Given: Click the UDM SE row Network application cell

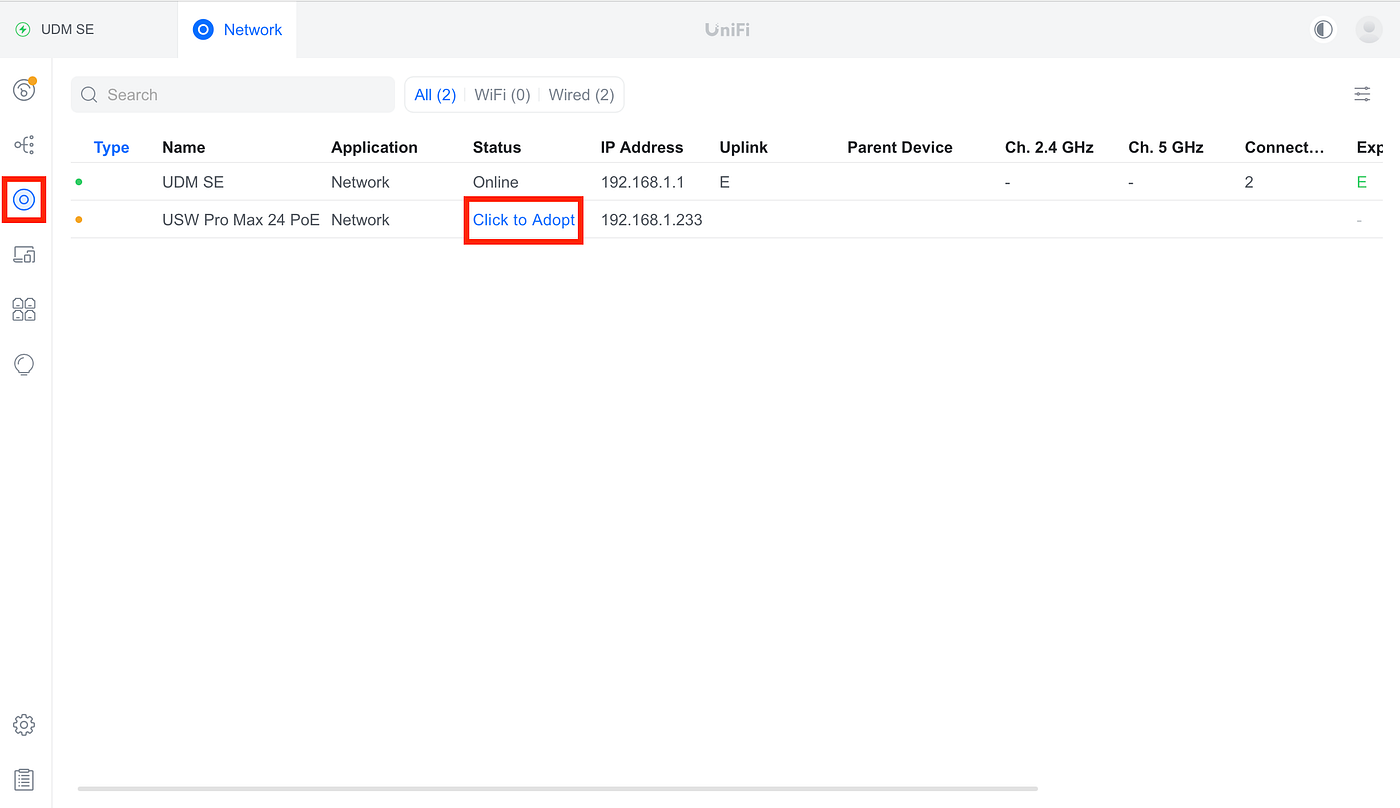Looking at the screenshot, I should [x=360, y=182].
